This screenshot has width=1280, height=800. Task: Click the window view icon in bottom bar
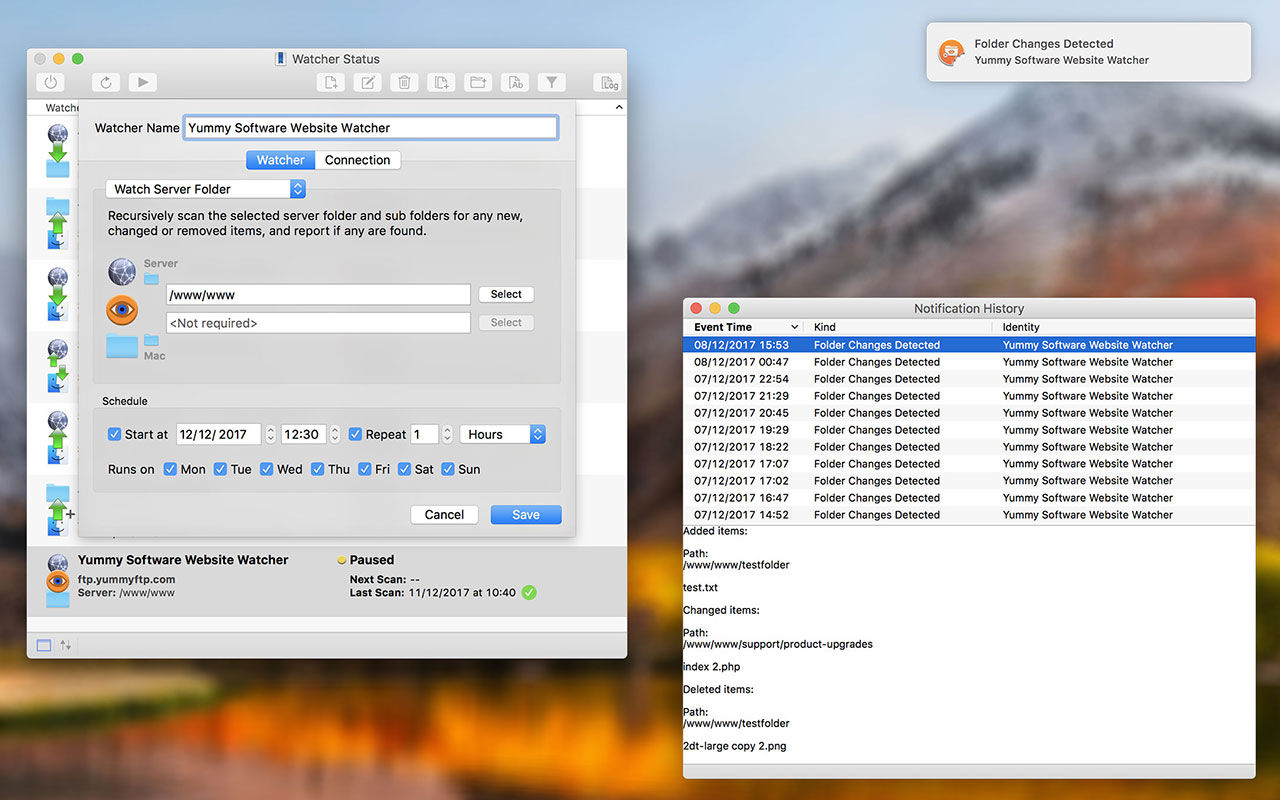[x=44, y=645]
